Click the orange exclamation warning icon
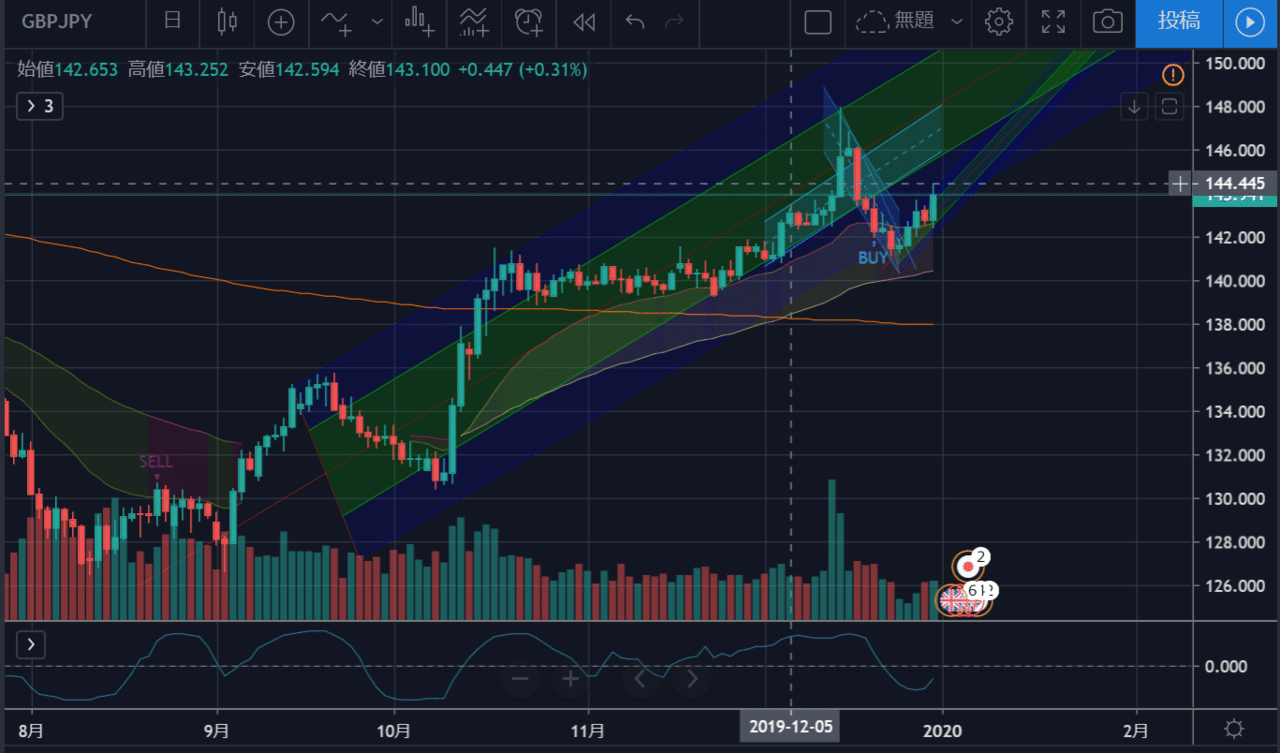 [x=1174, y=74]
